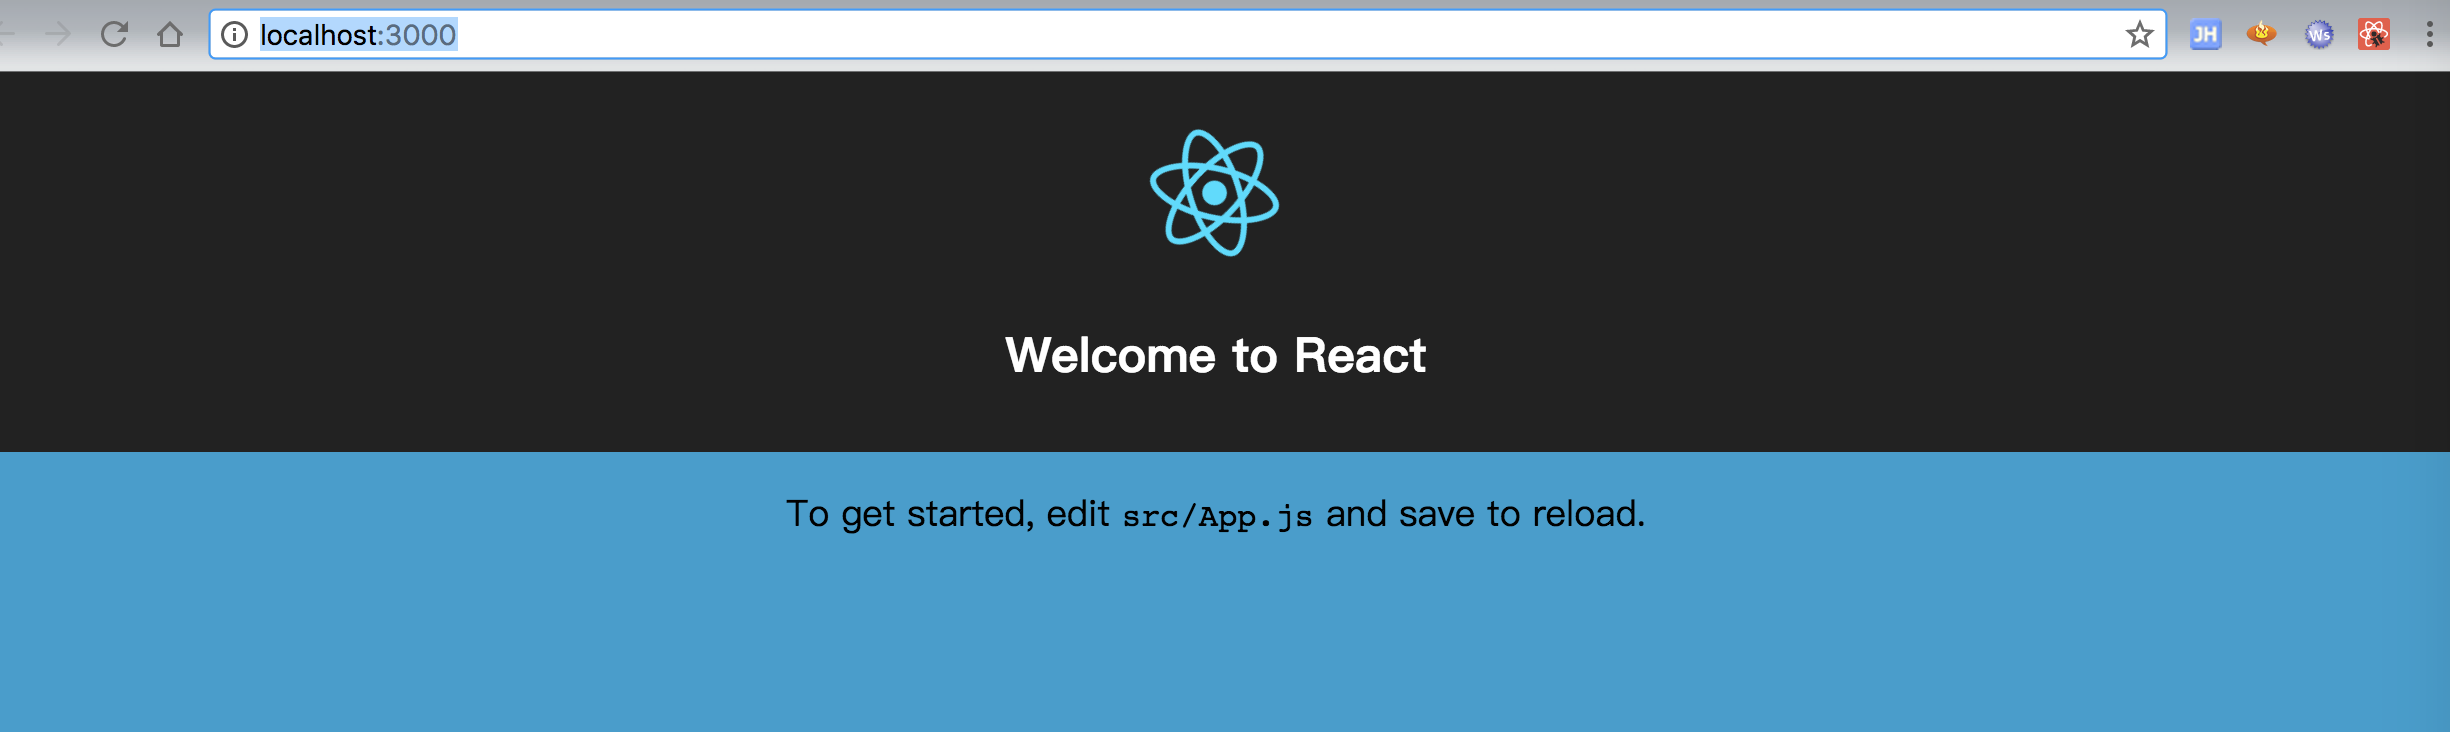Open the purple Ws badge extension
This screenshot has height=732, width=2450.
coord(2318,35)
